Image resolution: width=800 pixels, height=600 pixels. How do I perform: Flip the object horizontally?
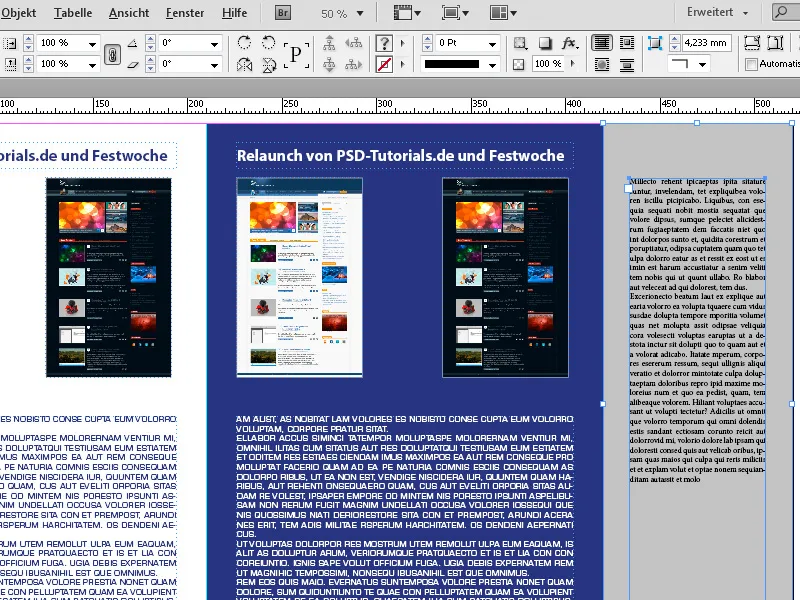click(244, 65)
